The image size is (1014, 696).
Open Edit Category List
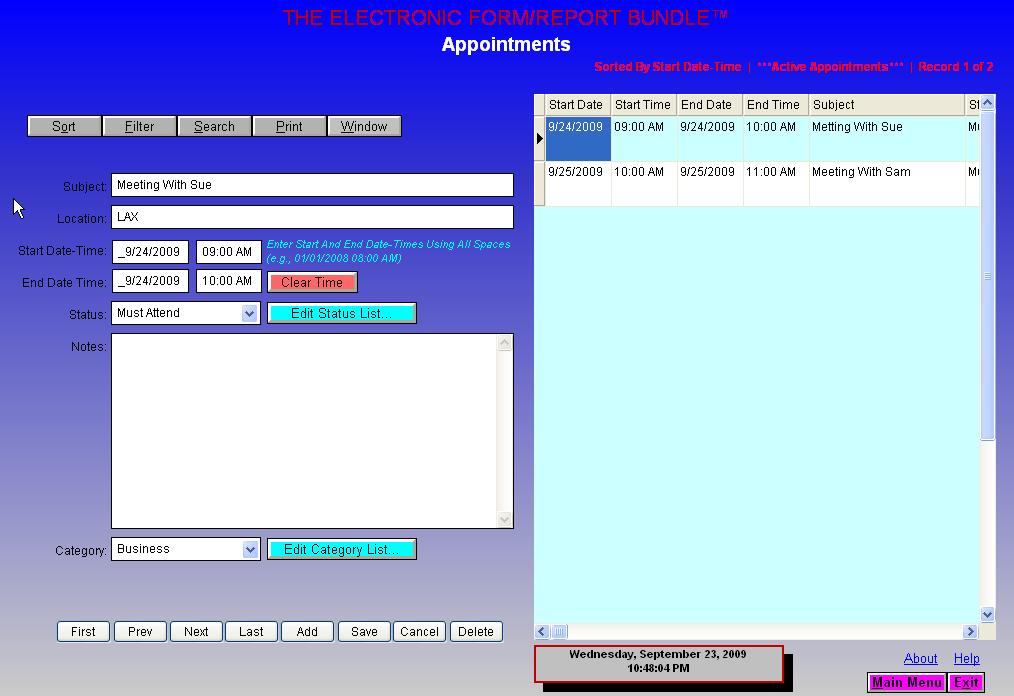click(341, 550)
